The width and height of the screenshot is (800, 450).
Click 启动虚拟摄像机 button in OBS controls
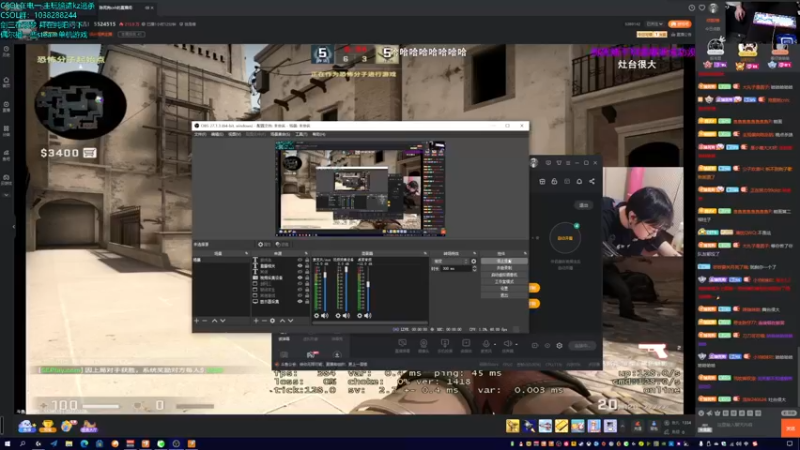tap(504, 274)
